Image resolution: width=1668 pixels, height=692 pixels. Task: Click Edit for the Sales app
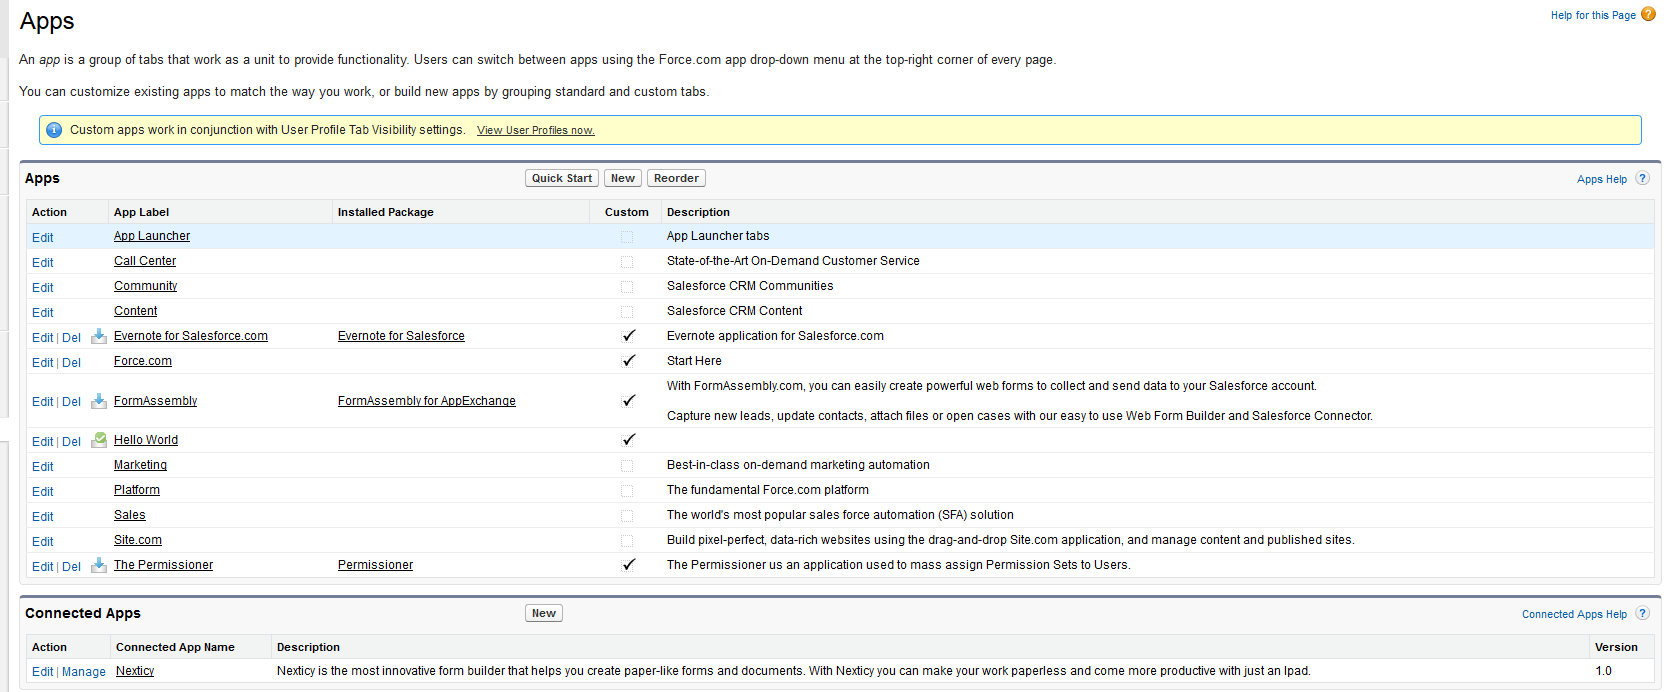pyautogui.click(x=43, y=517)
